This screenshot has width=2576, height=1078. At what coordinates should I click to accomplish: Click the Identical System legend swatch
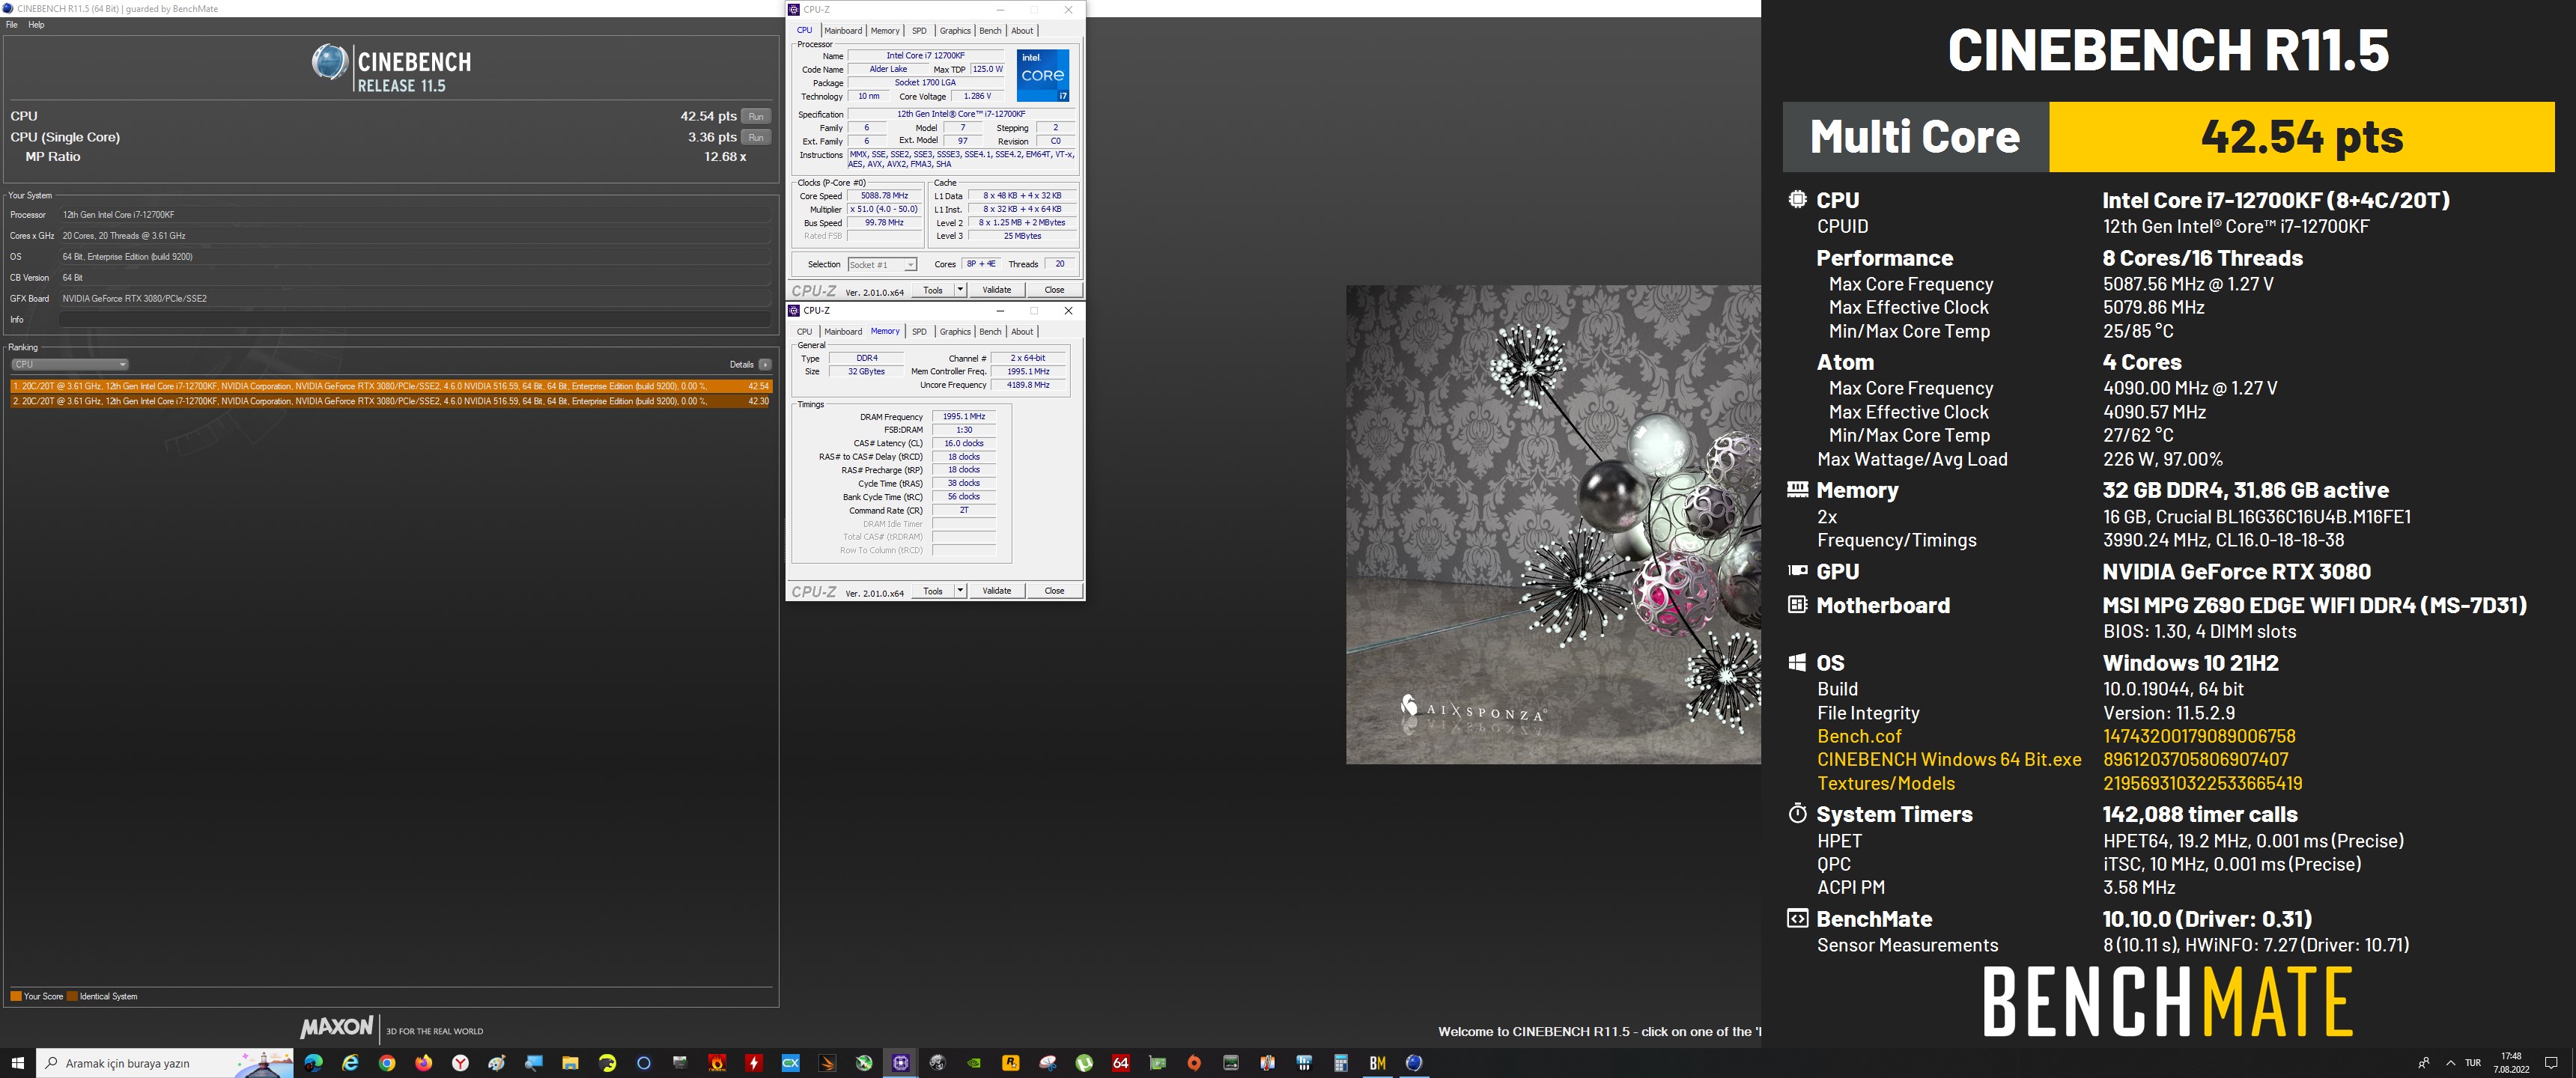(72, 996)
